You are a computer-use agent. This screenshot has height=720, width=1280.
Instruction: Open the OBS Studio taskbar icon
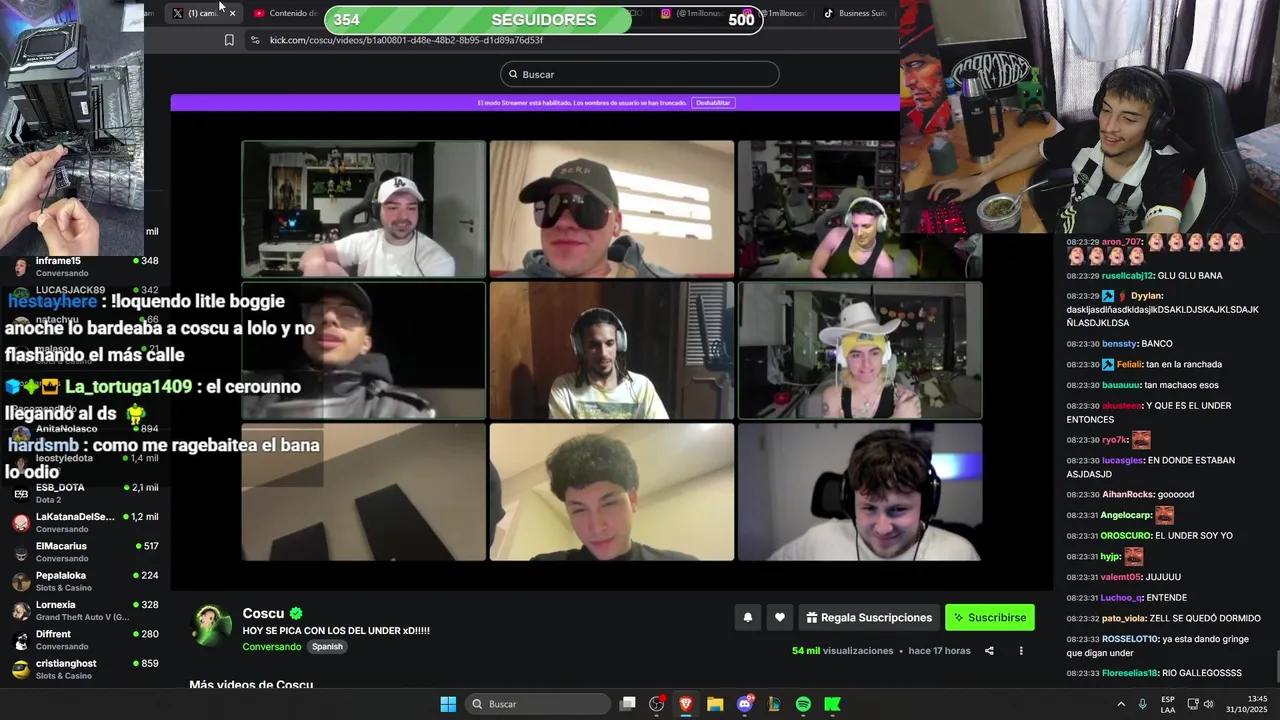tap(657, 704)
